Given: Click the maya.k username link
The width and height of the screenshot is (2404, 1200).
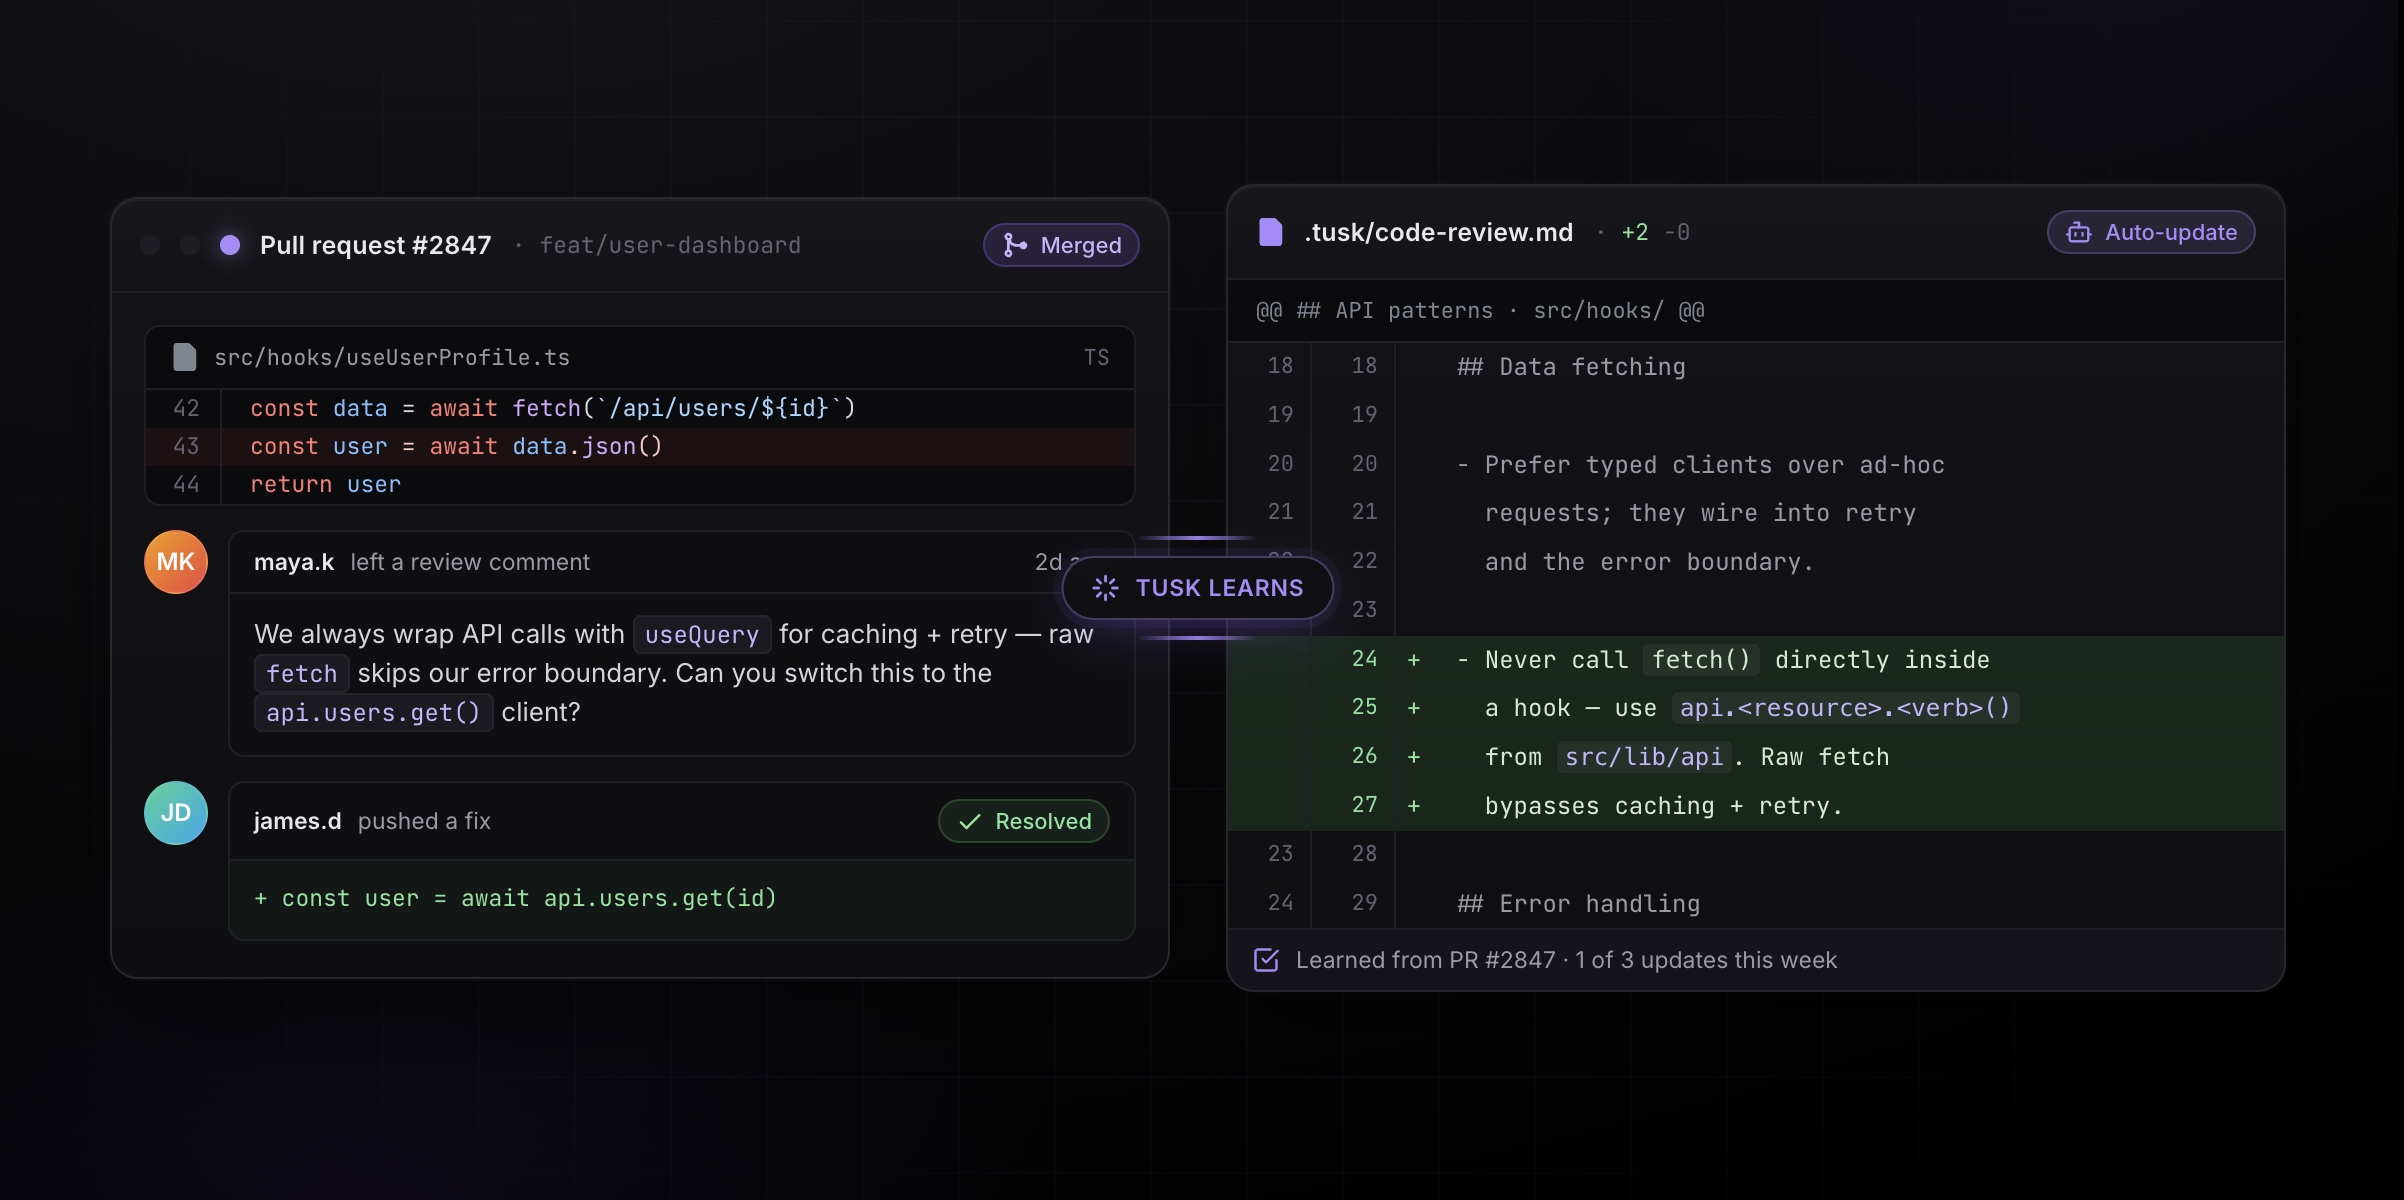Looking at the screenshot, I should (293, 562).
